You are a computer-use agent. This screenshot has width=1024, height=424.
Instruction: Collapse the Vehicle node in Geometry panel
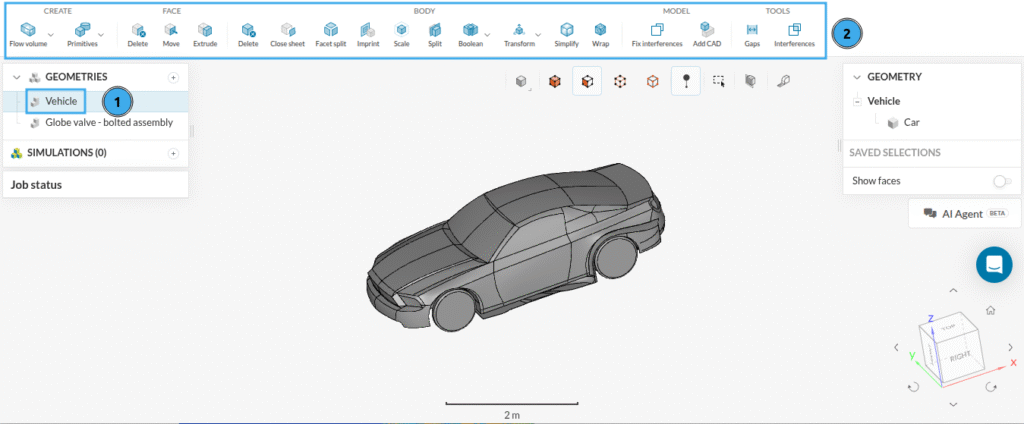[857, 101]
